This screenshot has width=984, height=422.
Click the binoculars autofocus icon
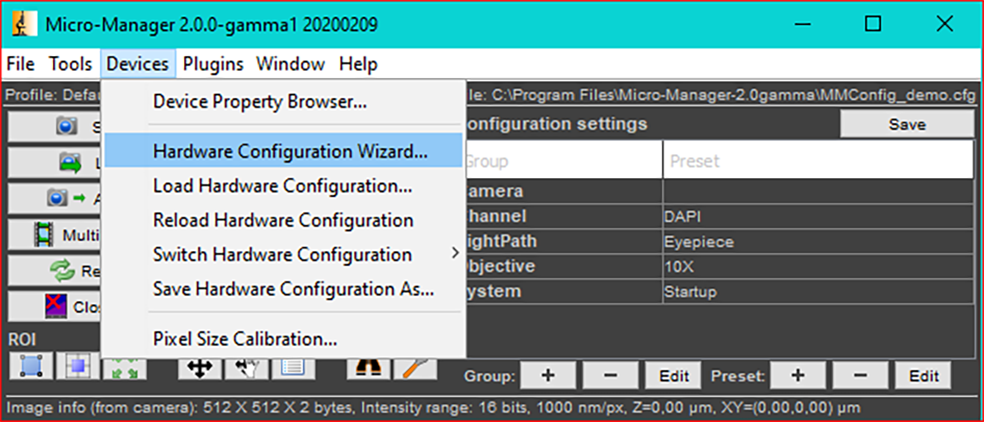pos(367,367)
